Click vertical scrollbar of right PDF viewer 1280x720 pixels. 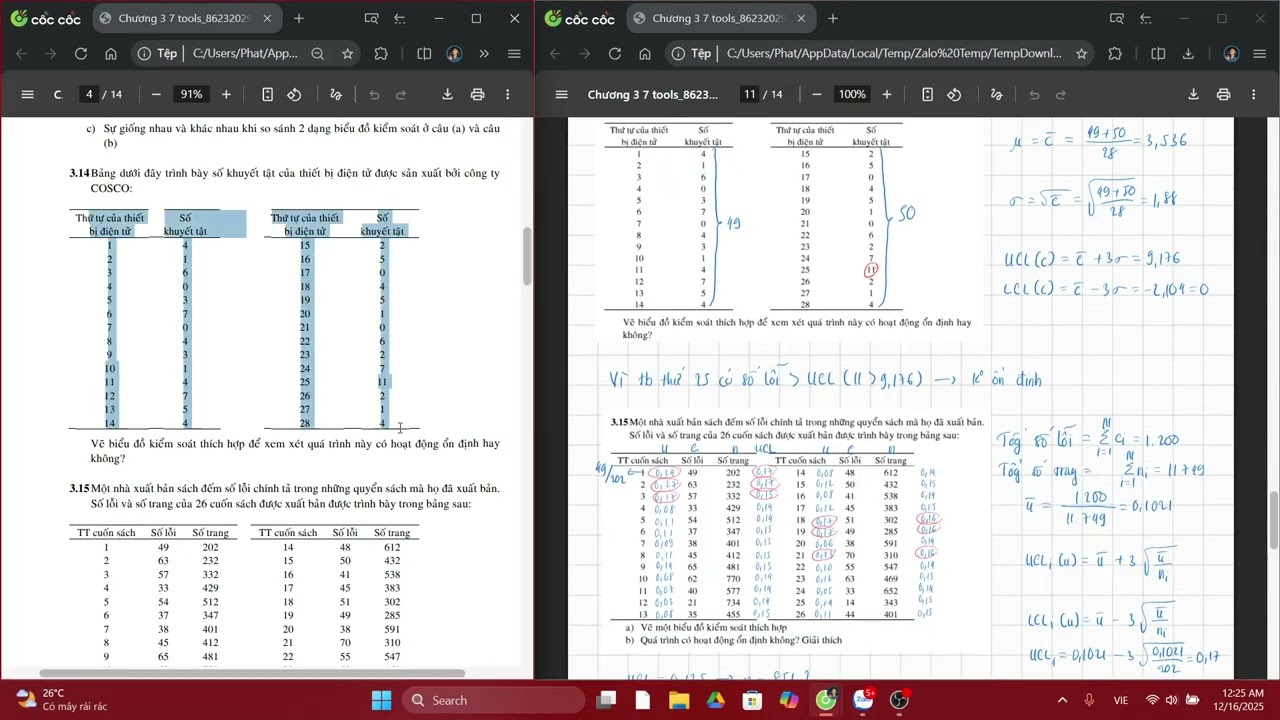(x=1274, y=521)
